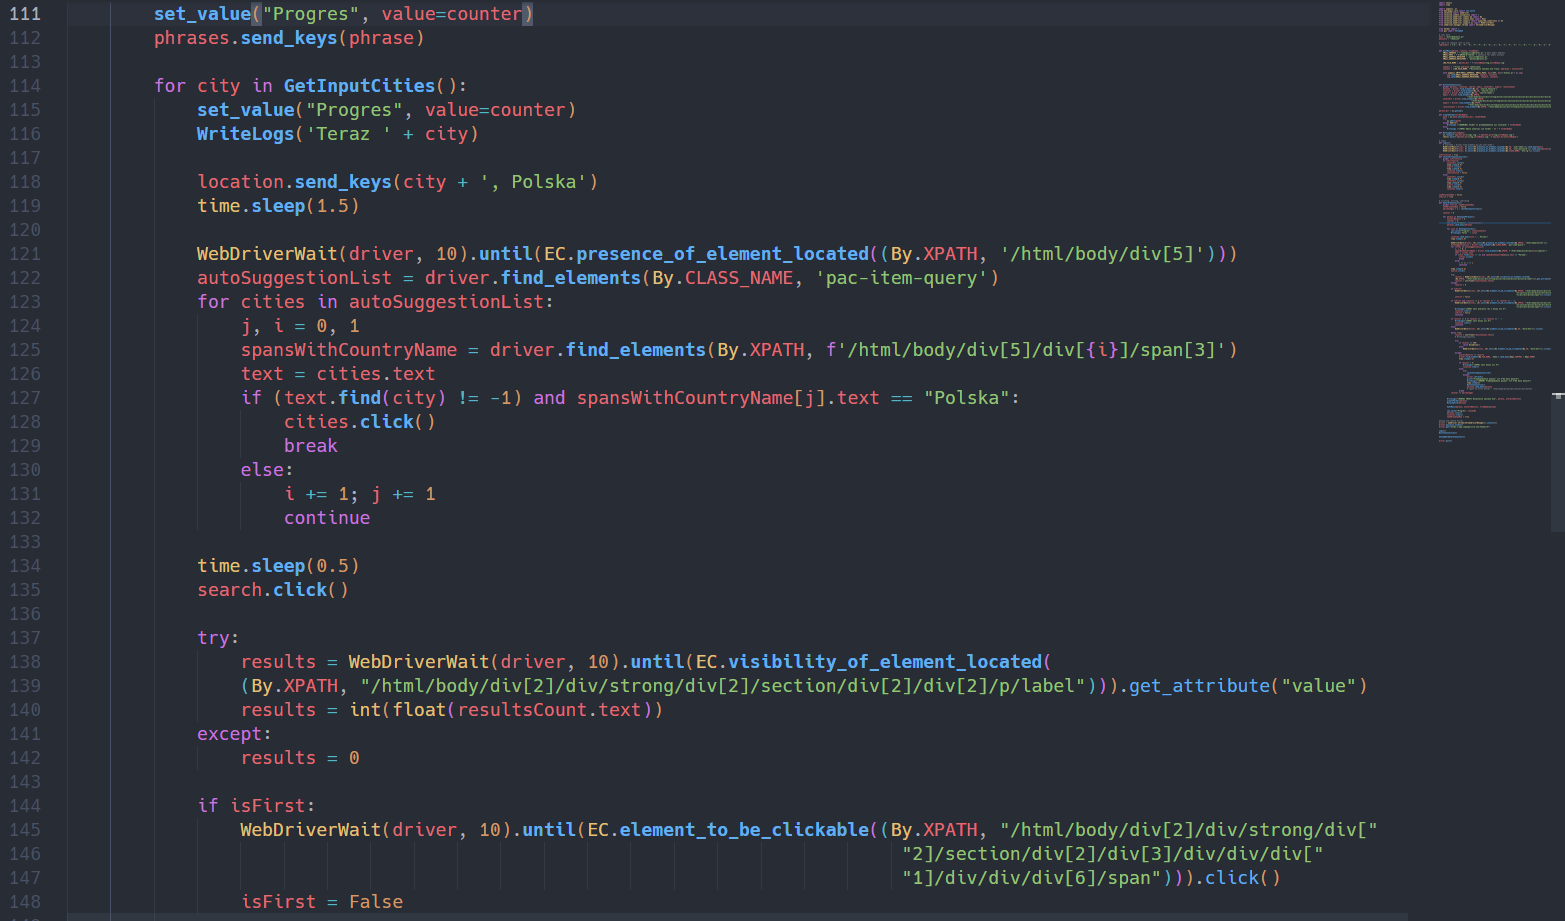Click line number 127 in the gutter

point(25,398)
